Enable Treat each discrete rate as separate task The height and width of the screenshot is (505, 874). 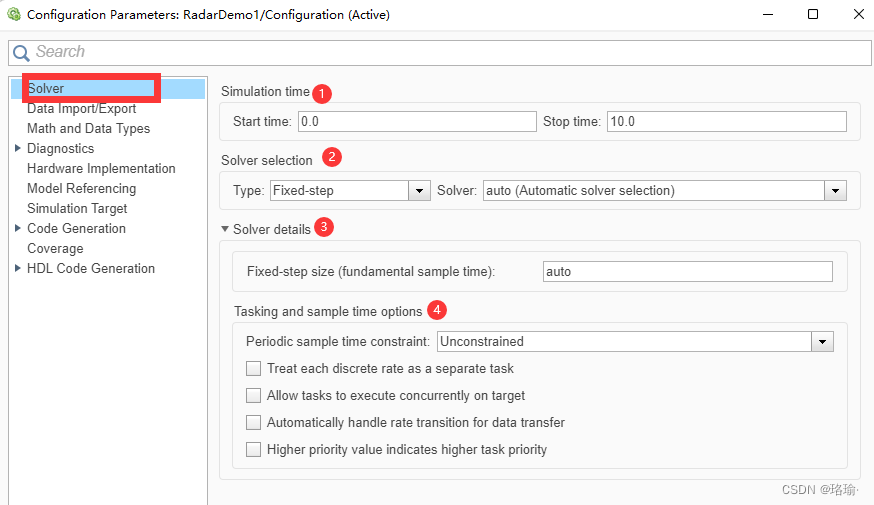[254, 369]
